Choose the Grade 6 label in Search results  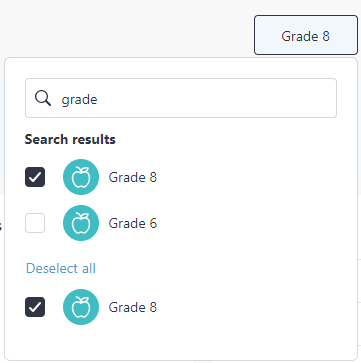(133, 223)
